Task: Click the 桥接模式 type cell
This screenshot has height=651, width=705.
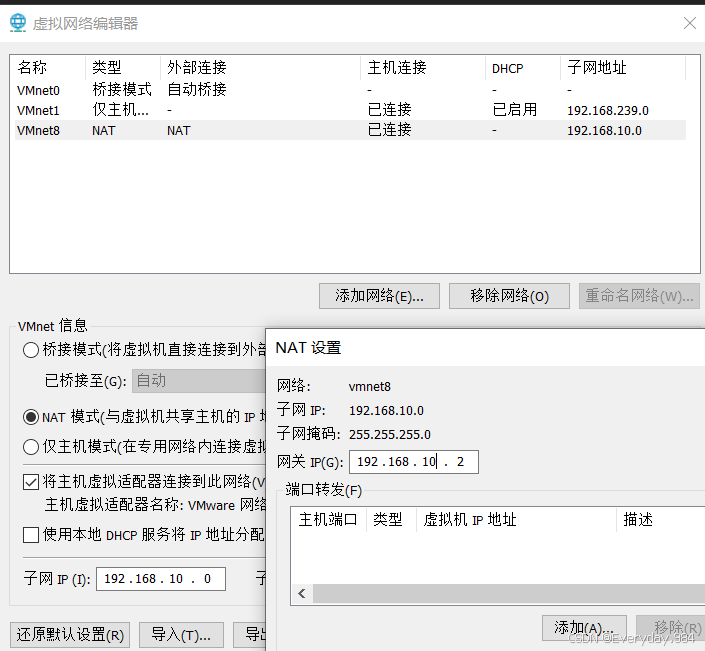Action: coord(122,89)
